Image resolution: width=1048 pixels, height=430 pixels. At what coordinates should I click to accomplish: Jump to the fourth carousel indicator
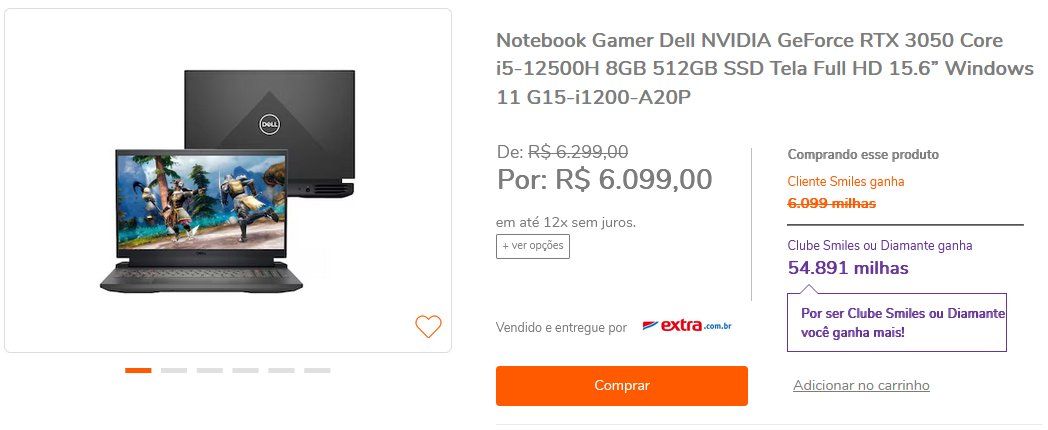[245, 370]
